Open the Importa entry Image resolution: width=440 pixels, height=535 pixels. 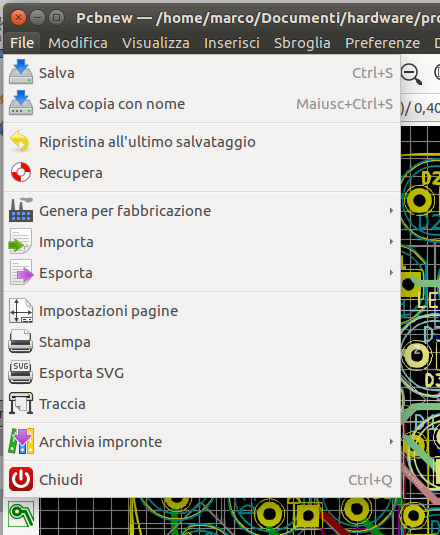click(202, 242)
